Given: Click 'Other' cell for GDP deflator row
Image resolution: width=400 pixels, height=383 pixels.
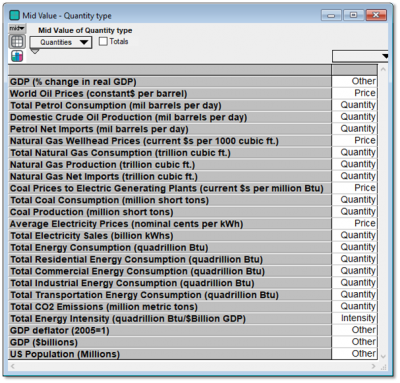Looking at the screenshot, I should tap(355, 330).
